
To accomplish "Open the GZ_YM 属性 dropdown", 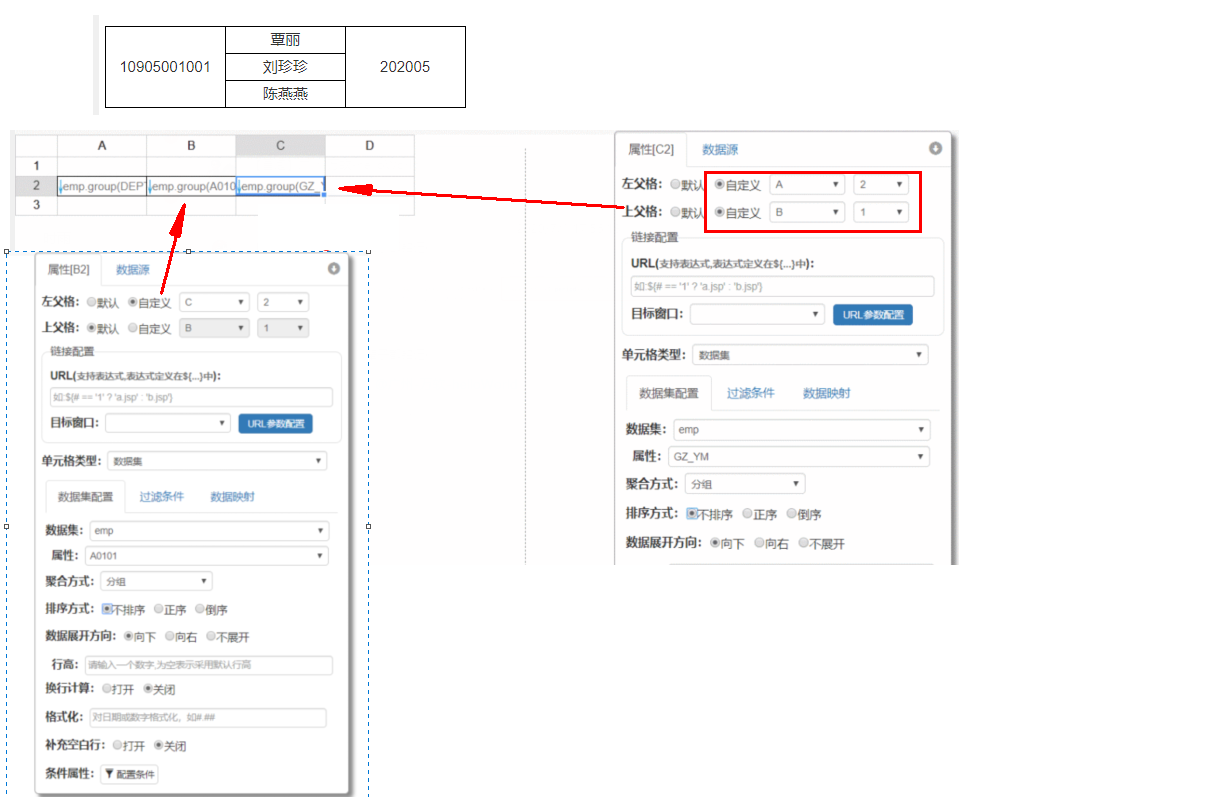I will coord(798,456).
